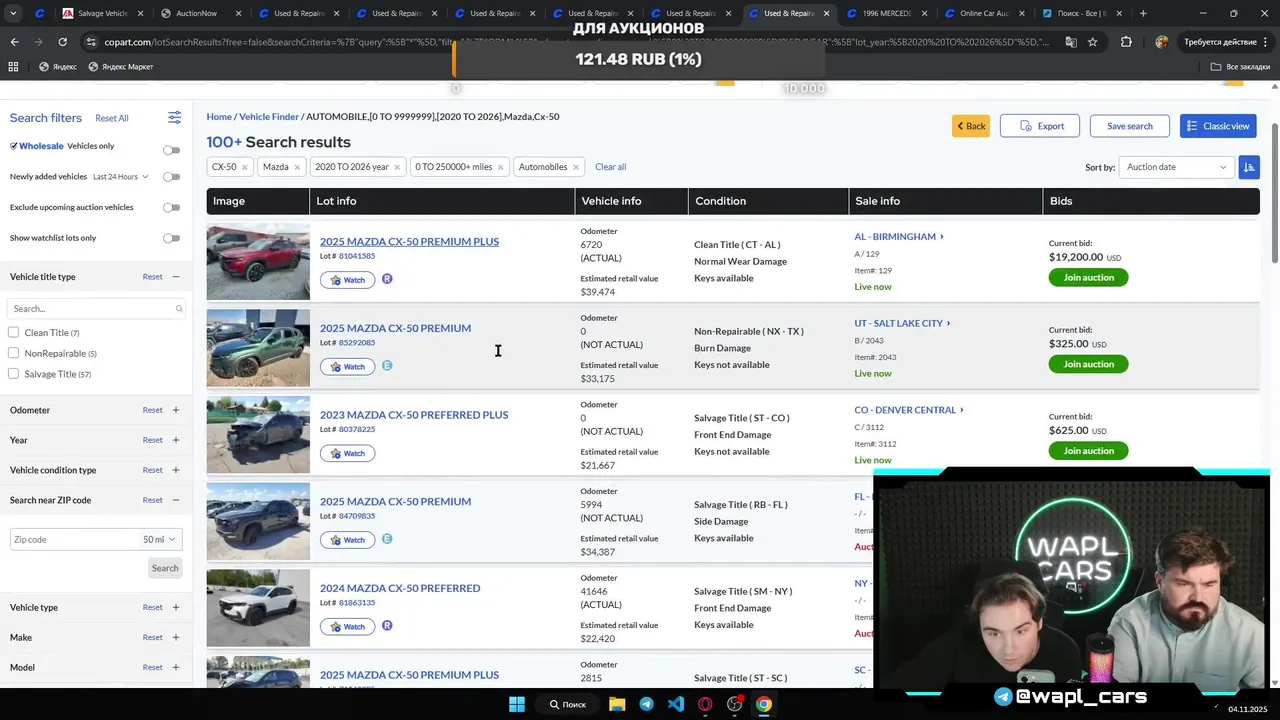Click Reset All search filters
The width and height of the screenshot is (1280, 720).
pos(112,118)
